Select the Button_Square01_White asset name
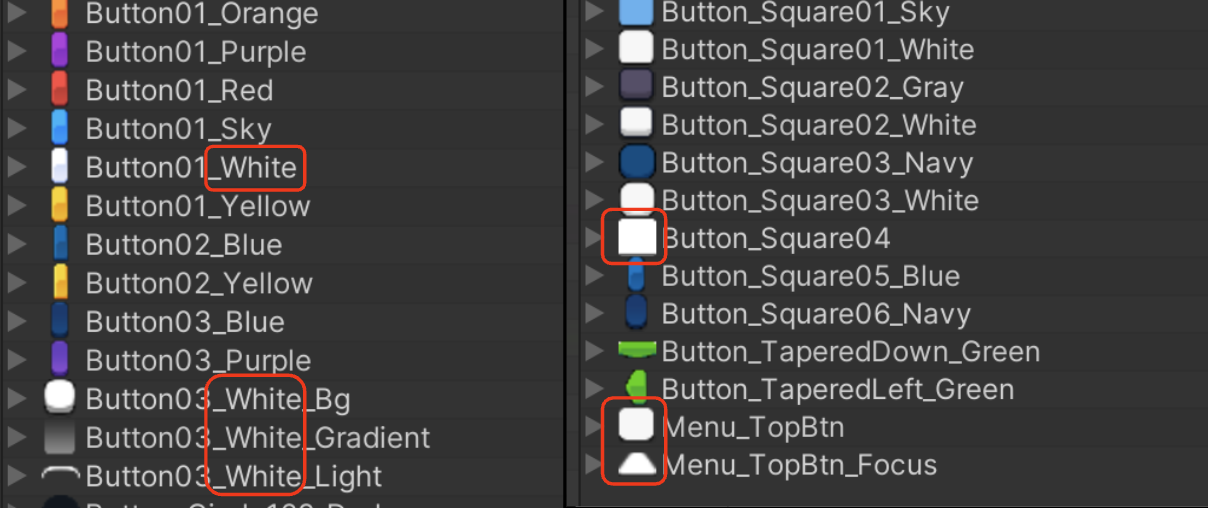Image resolution: width=1208 pixels, height=508 pixels. [x=818, y=49]
